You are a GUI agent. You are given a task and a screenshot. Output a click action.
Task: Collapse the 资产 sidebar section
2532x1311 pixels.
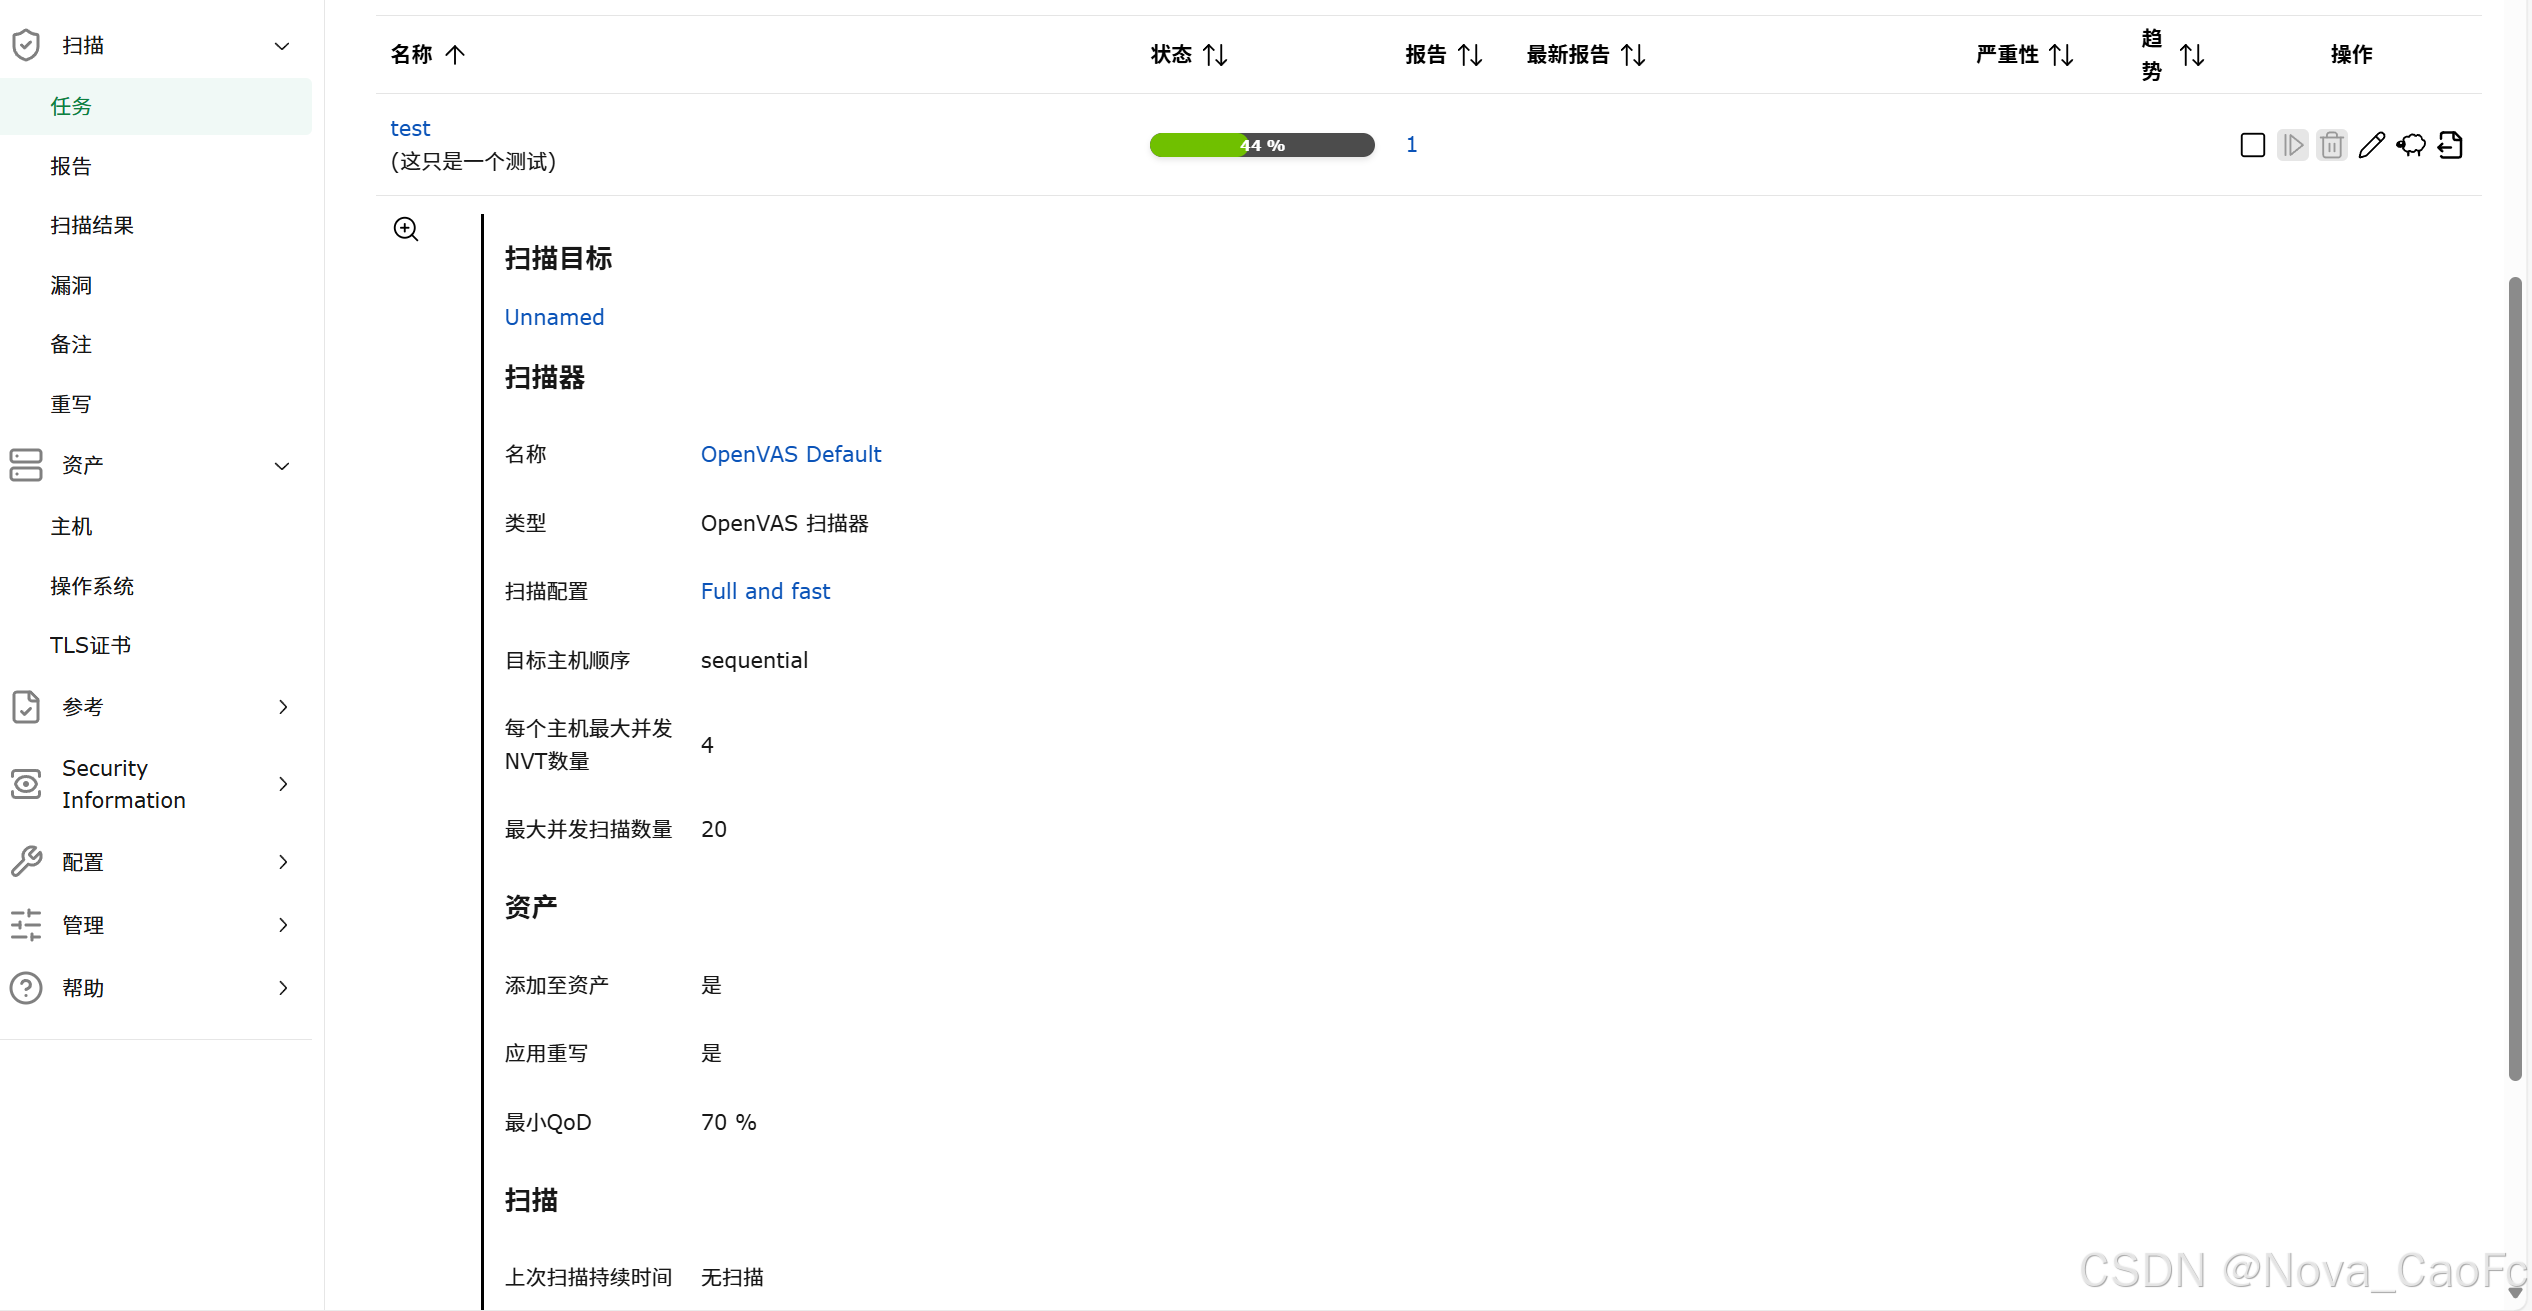(282, 466)
